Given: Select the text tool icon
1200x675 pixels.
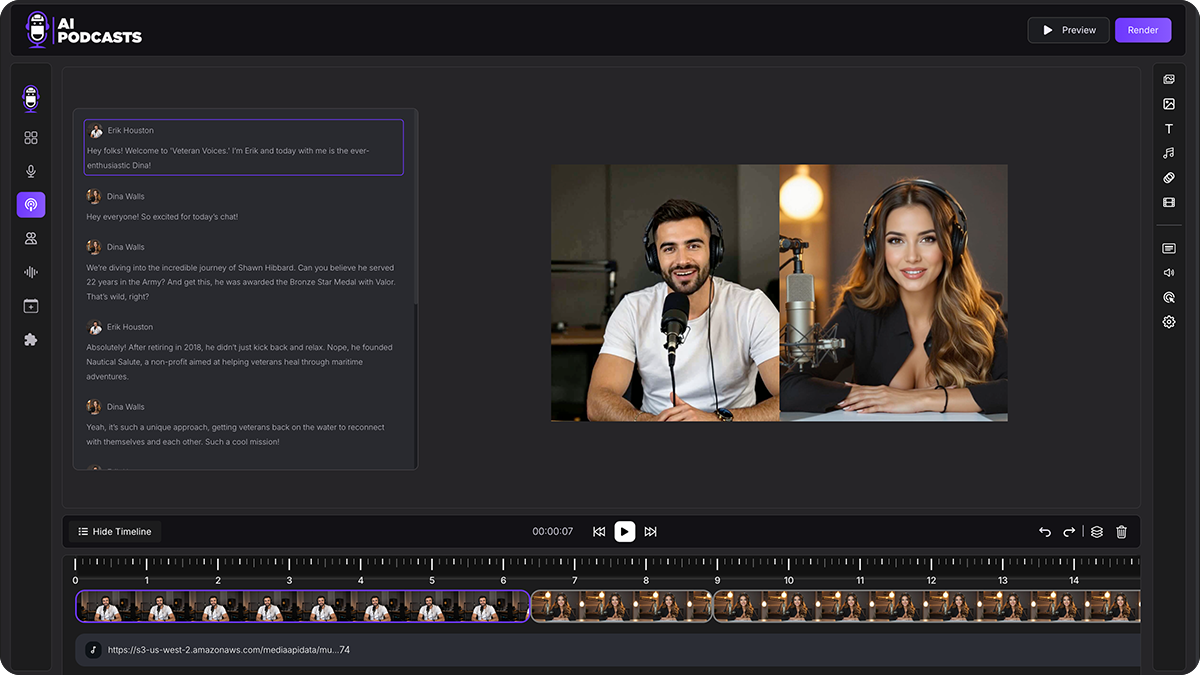Looking at the screenshot, I should coord(1168,129).
